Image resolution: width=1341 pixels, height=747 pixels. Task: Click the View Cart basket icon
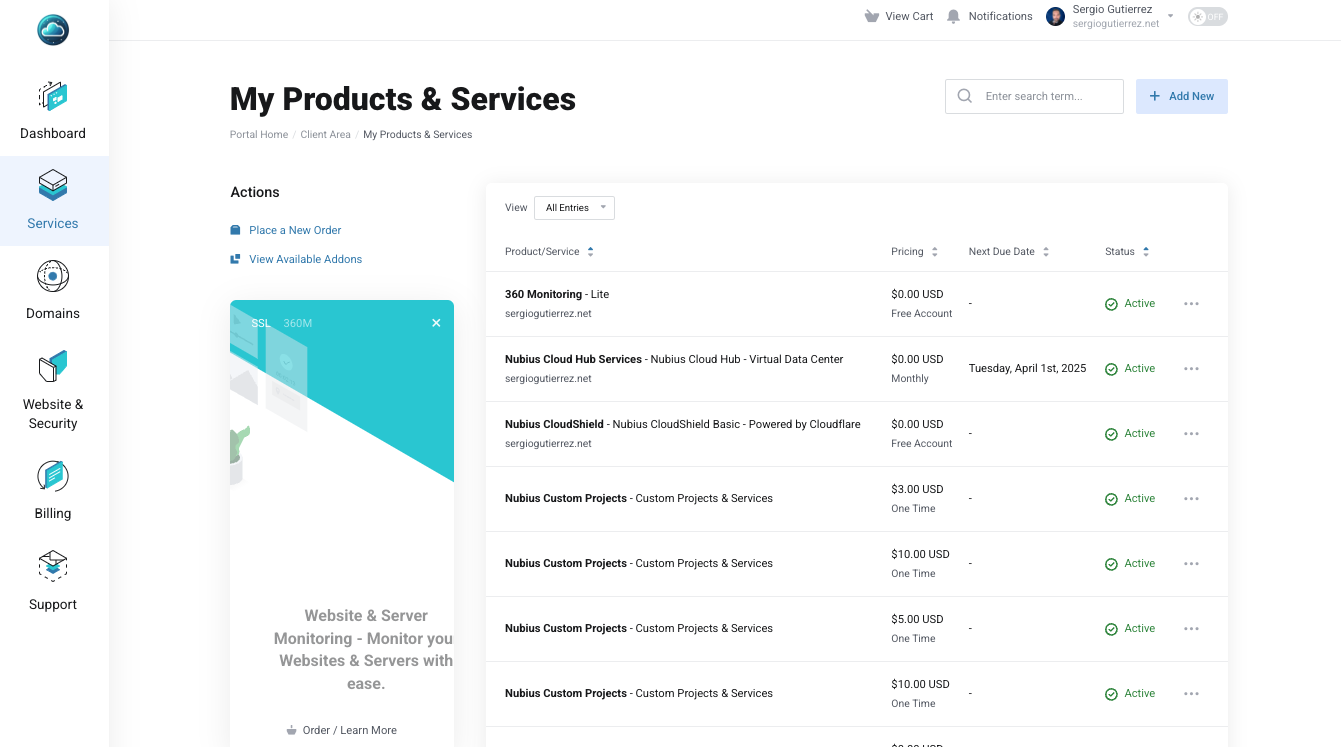coord(872,16)
